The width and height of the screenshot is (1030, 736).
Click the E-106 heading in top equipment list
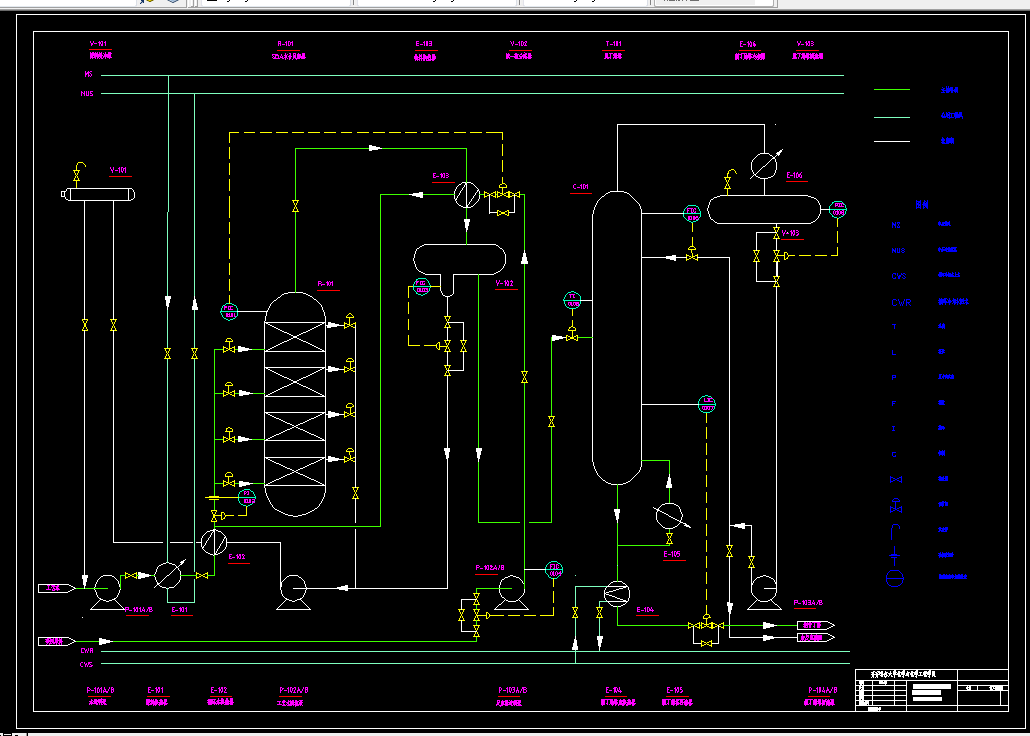tap(748, 44)
